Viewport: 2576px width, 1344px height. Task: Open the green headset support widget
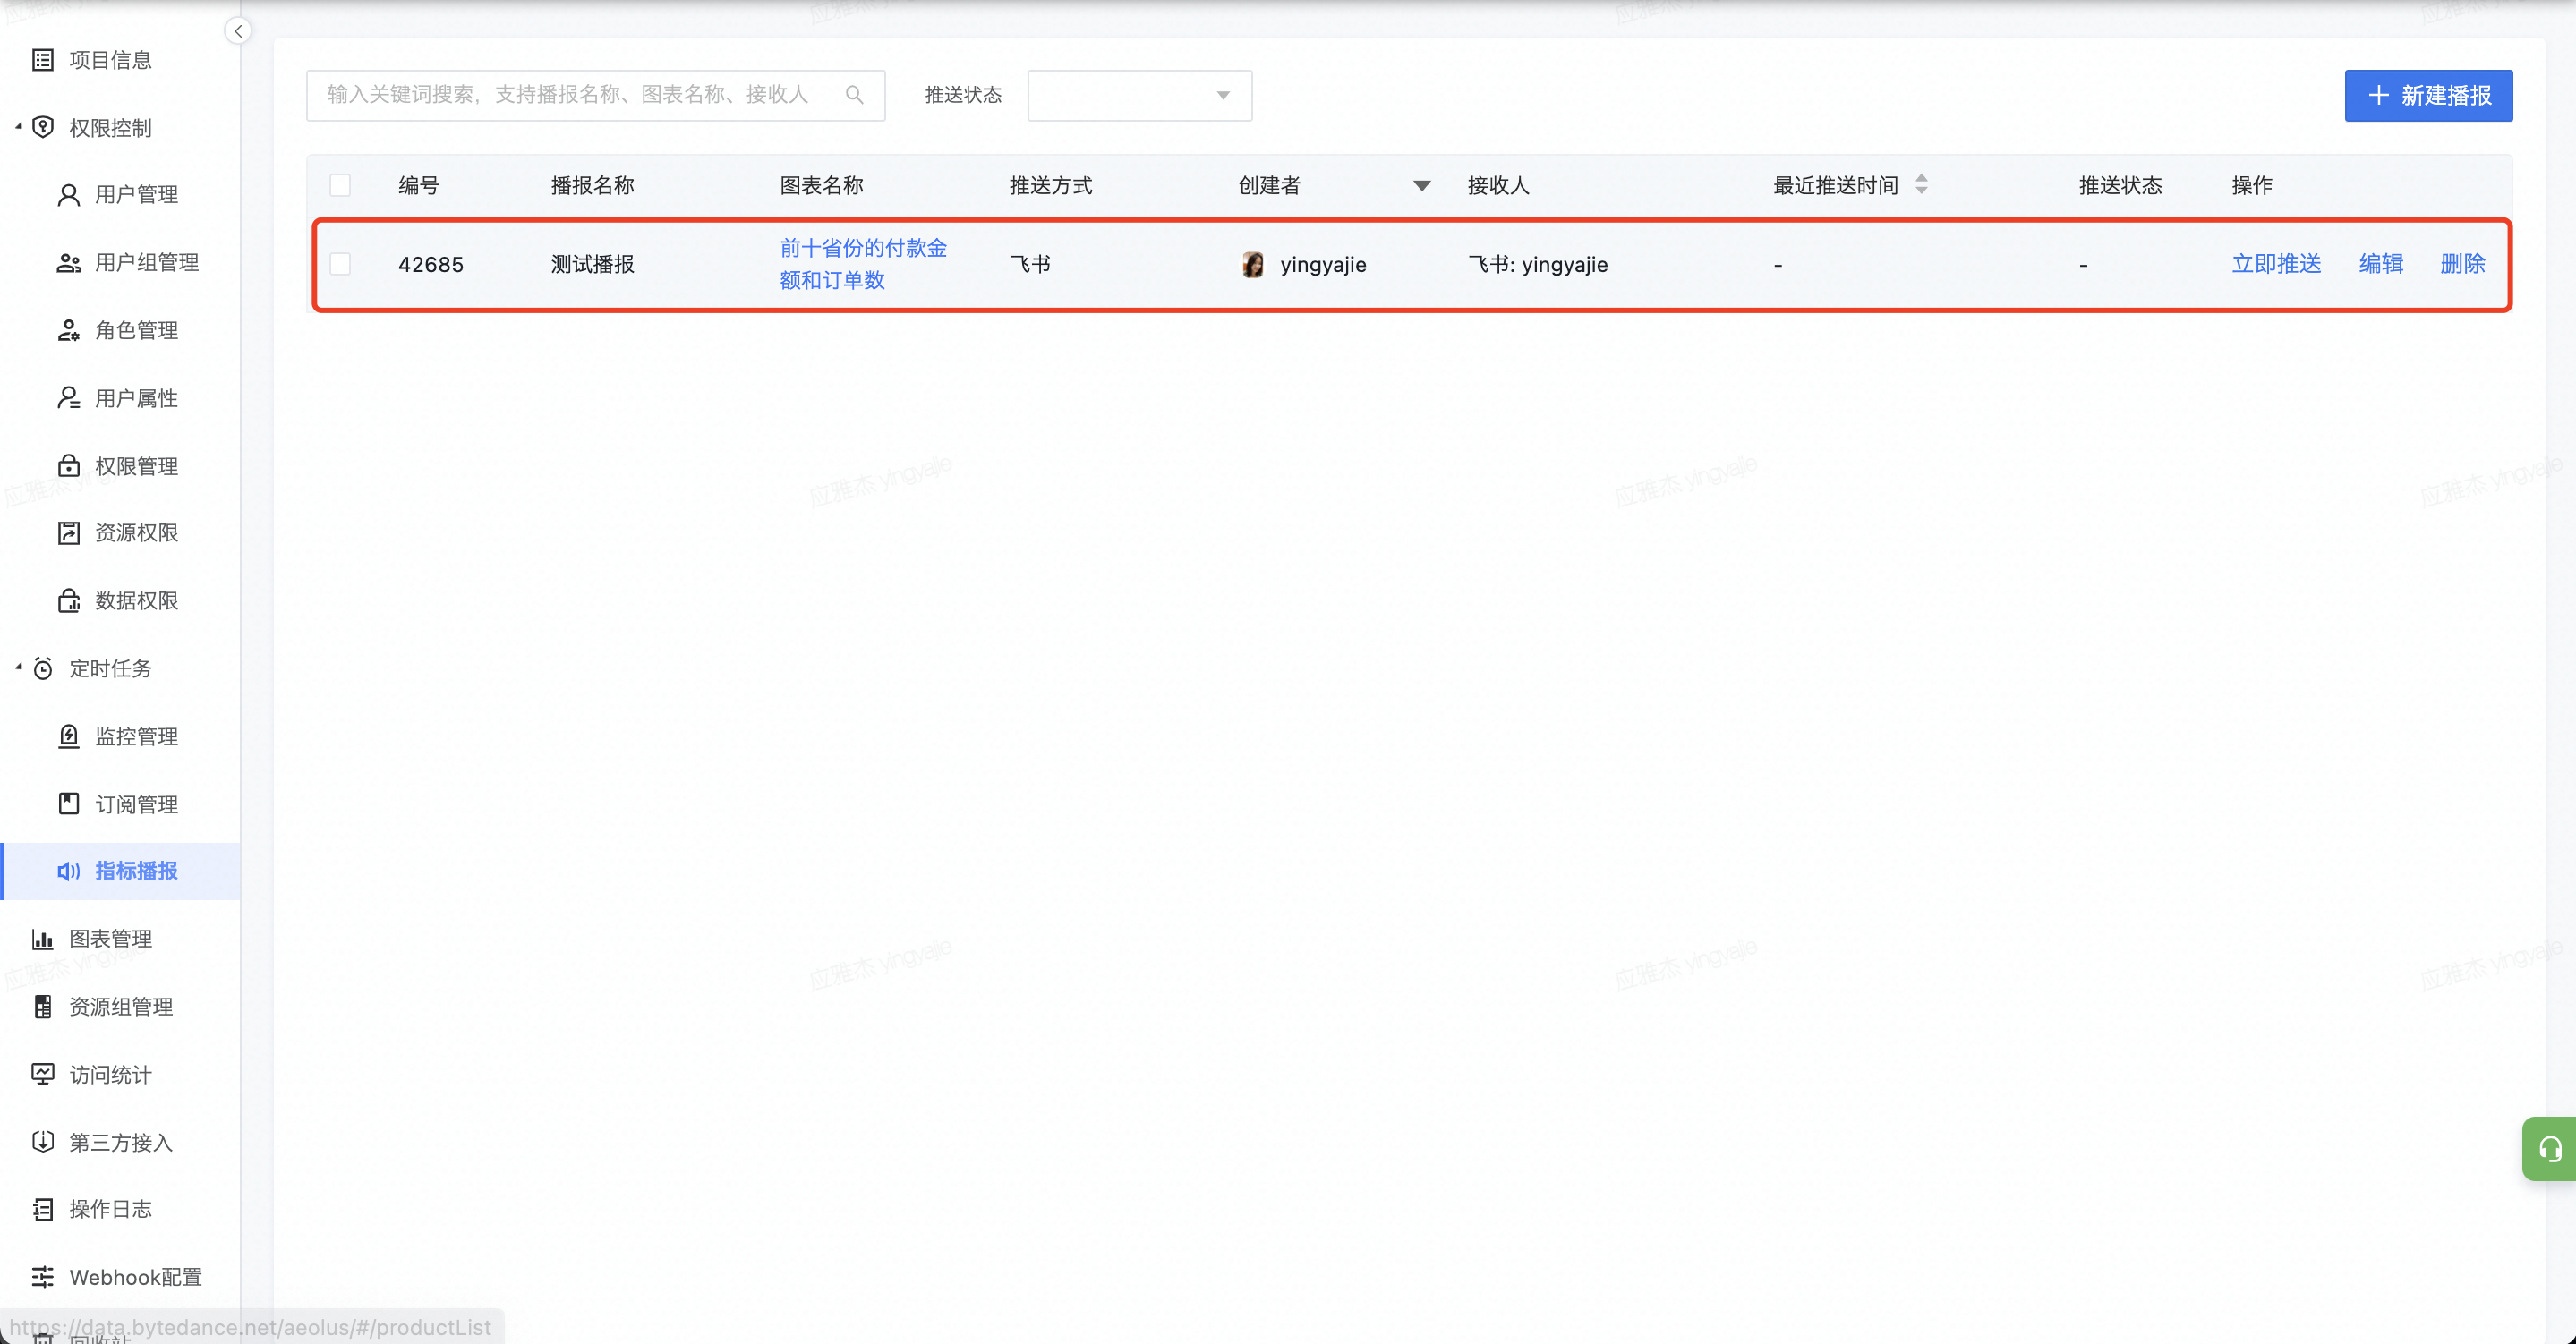point(2550,1149)
